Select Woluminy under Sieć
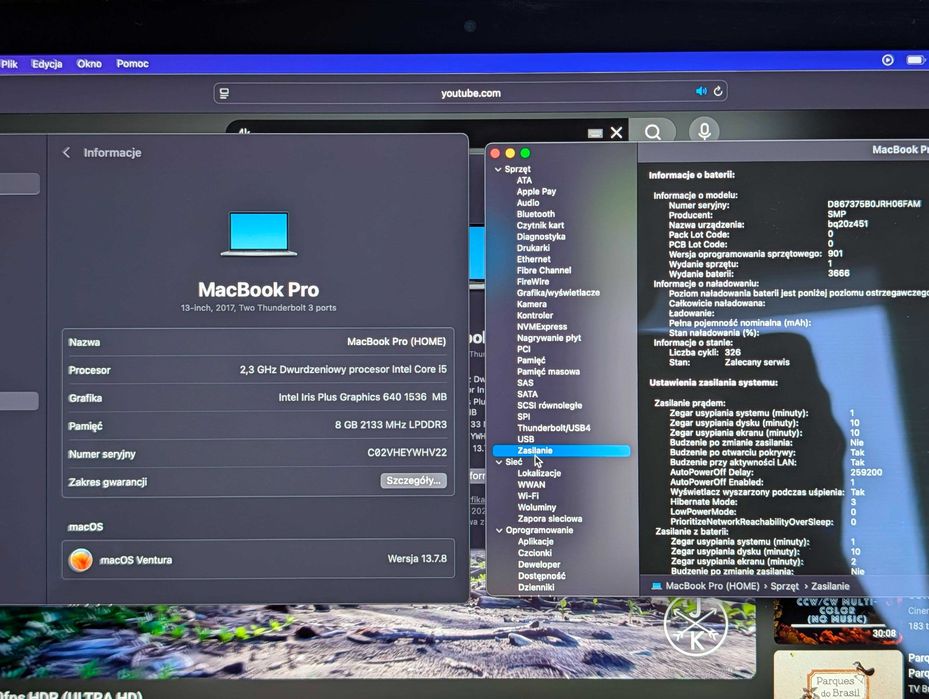This screenshot has height=699, width=929. (x=537, y=507)
